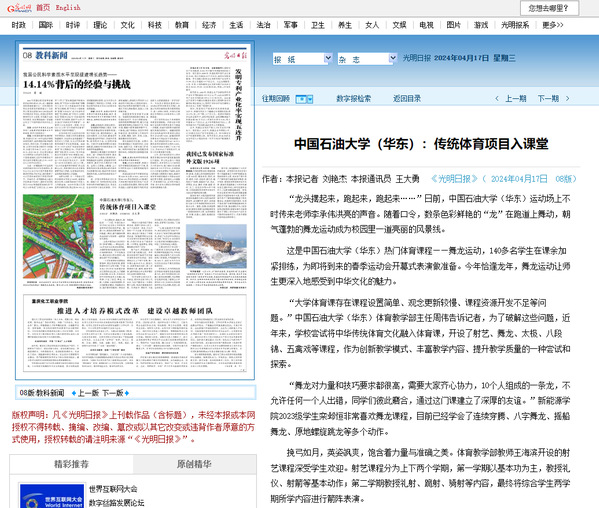Select the 游戏 nav item

481,25
